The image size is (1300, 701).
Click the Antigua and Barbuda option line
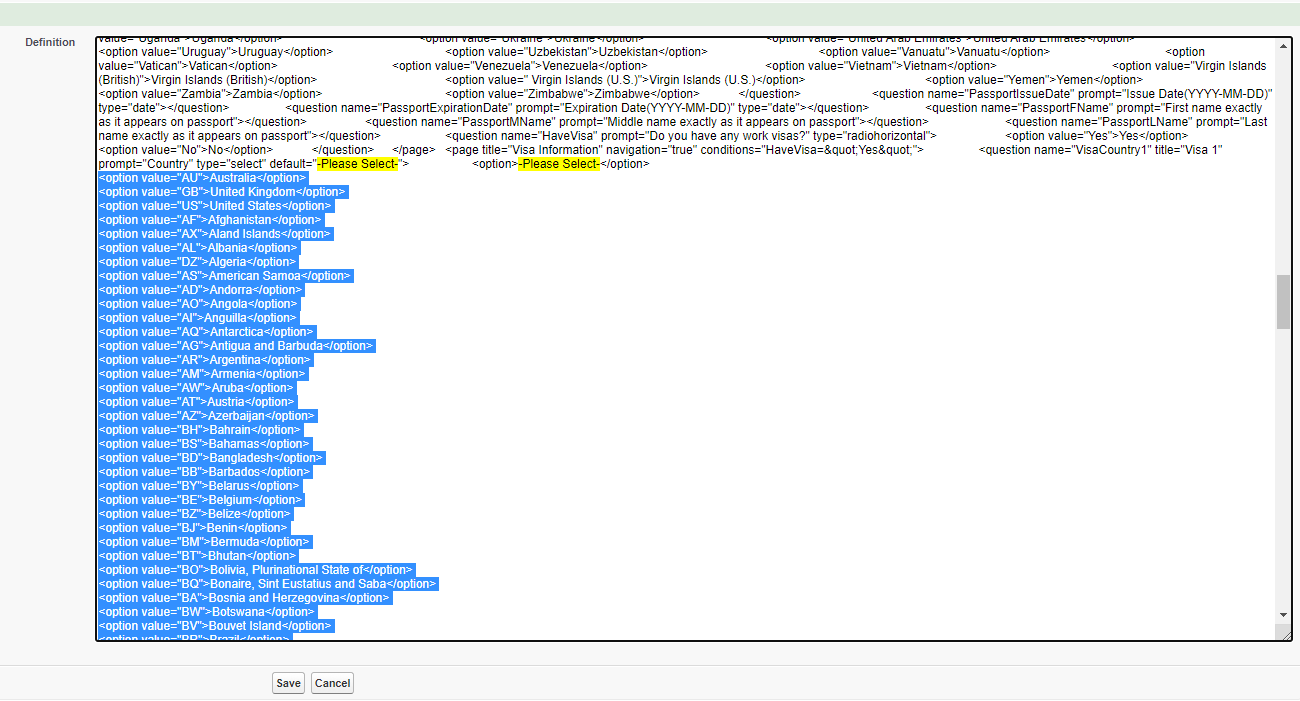click(236, 346)
